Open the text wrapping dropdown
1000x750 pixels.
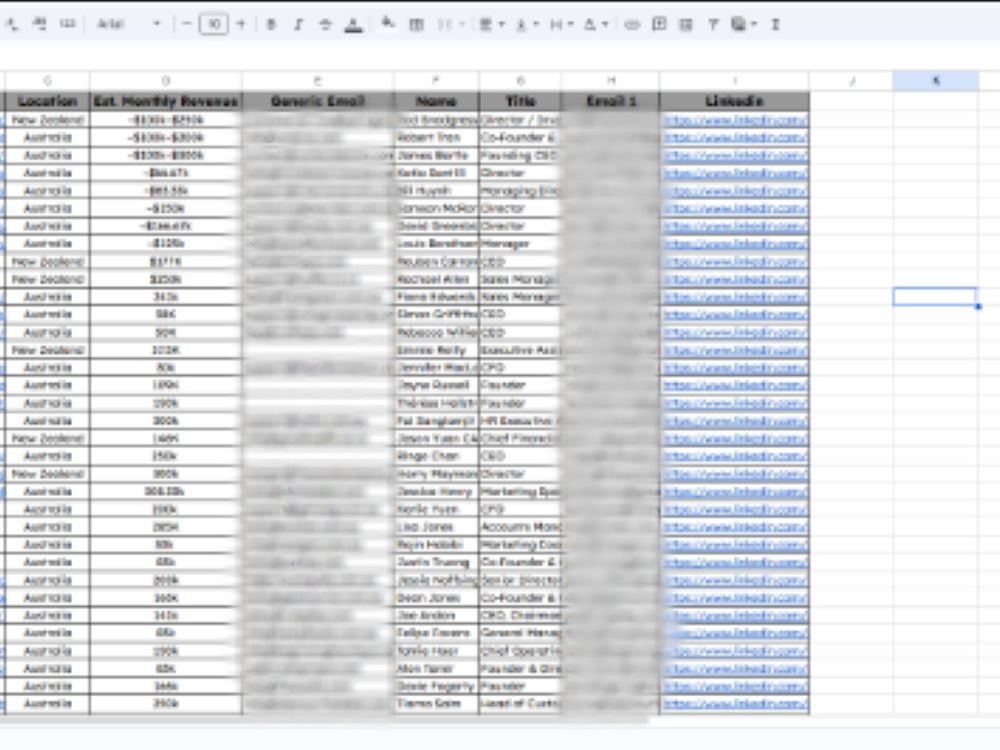(561, 24)
